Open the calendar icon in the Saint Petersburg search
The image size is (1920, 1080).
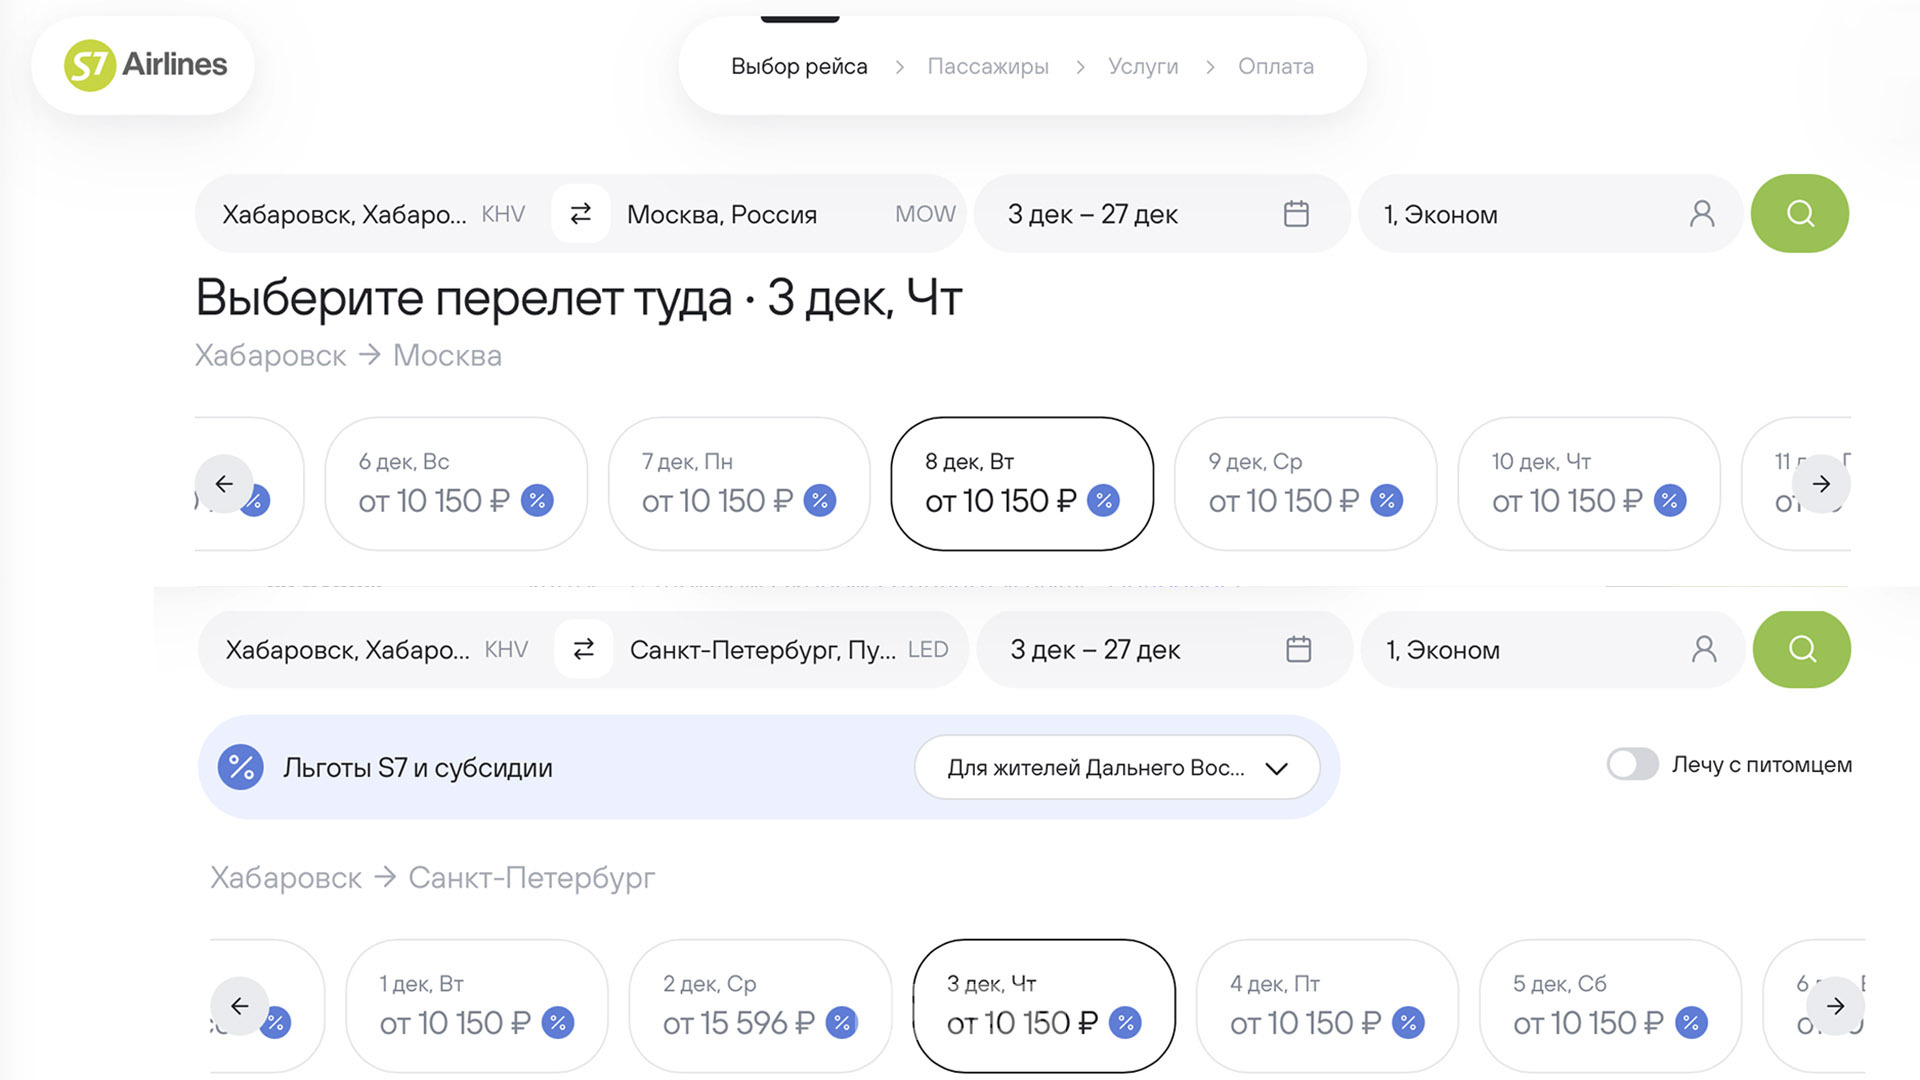click(x=1298, y=650)
